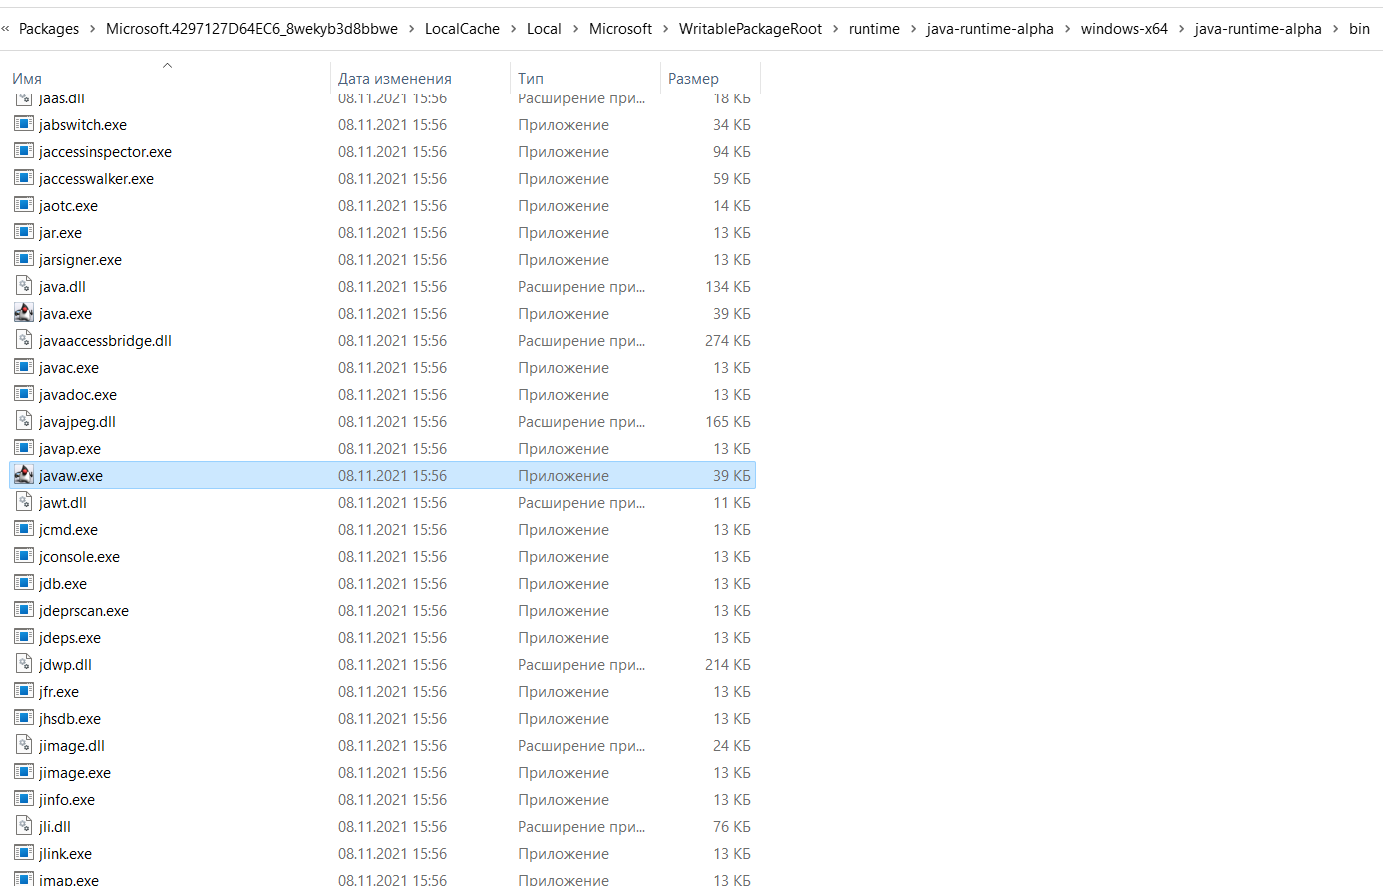
Task: Click the jaotc.exe file icon
Action: [24, 205]
